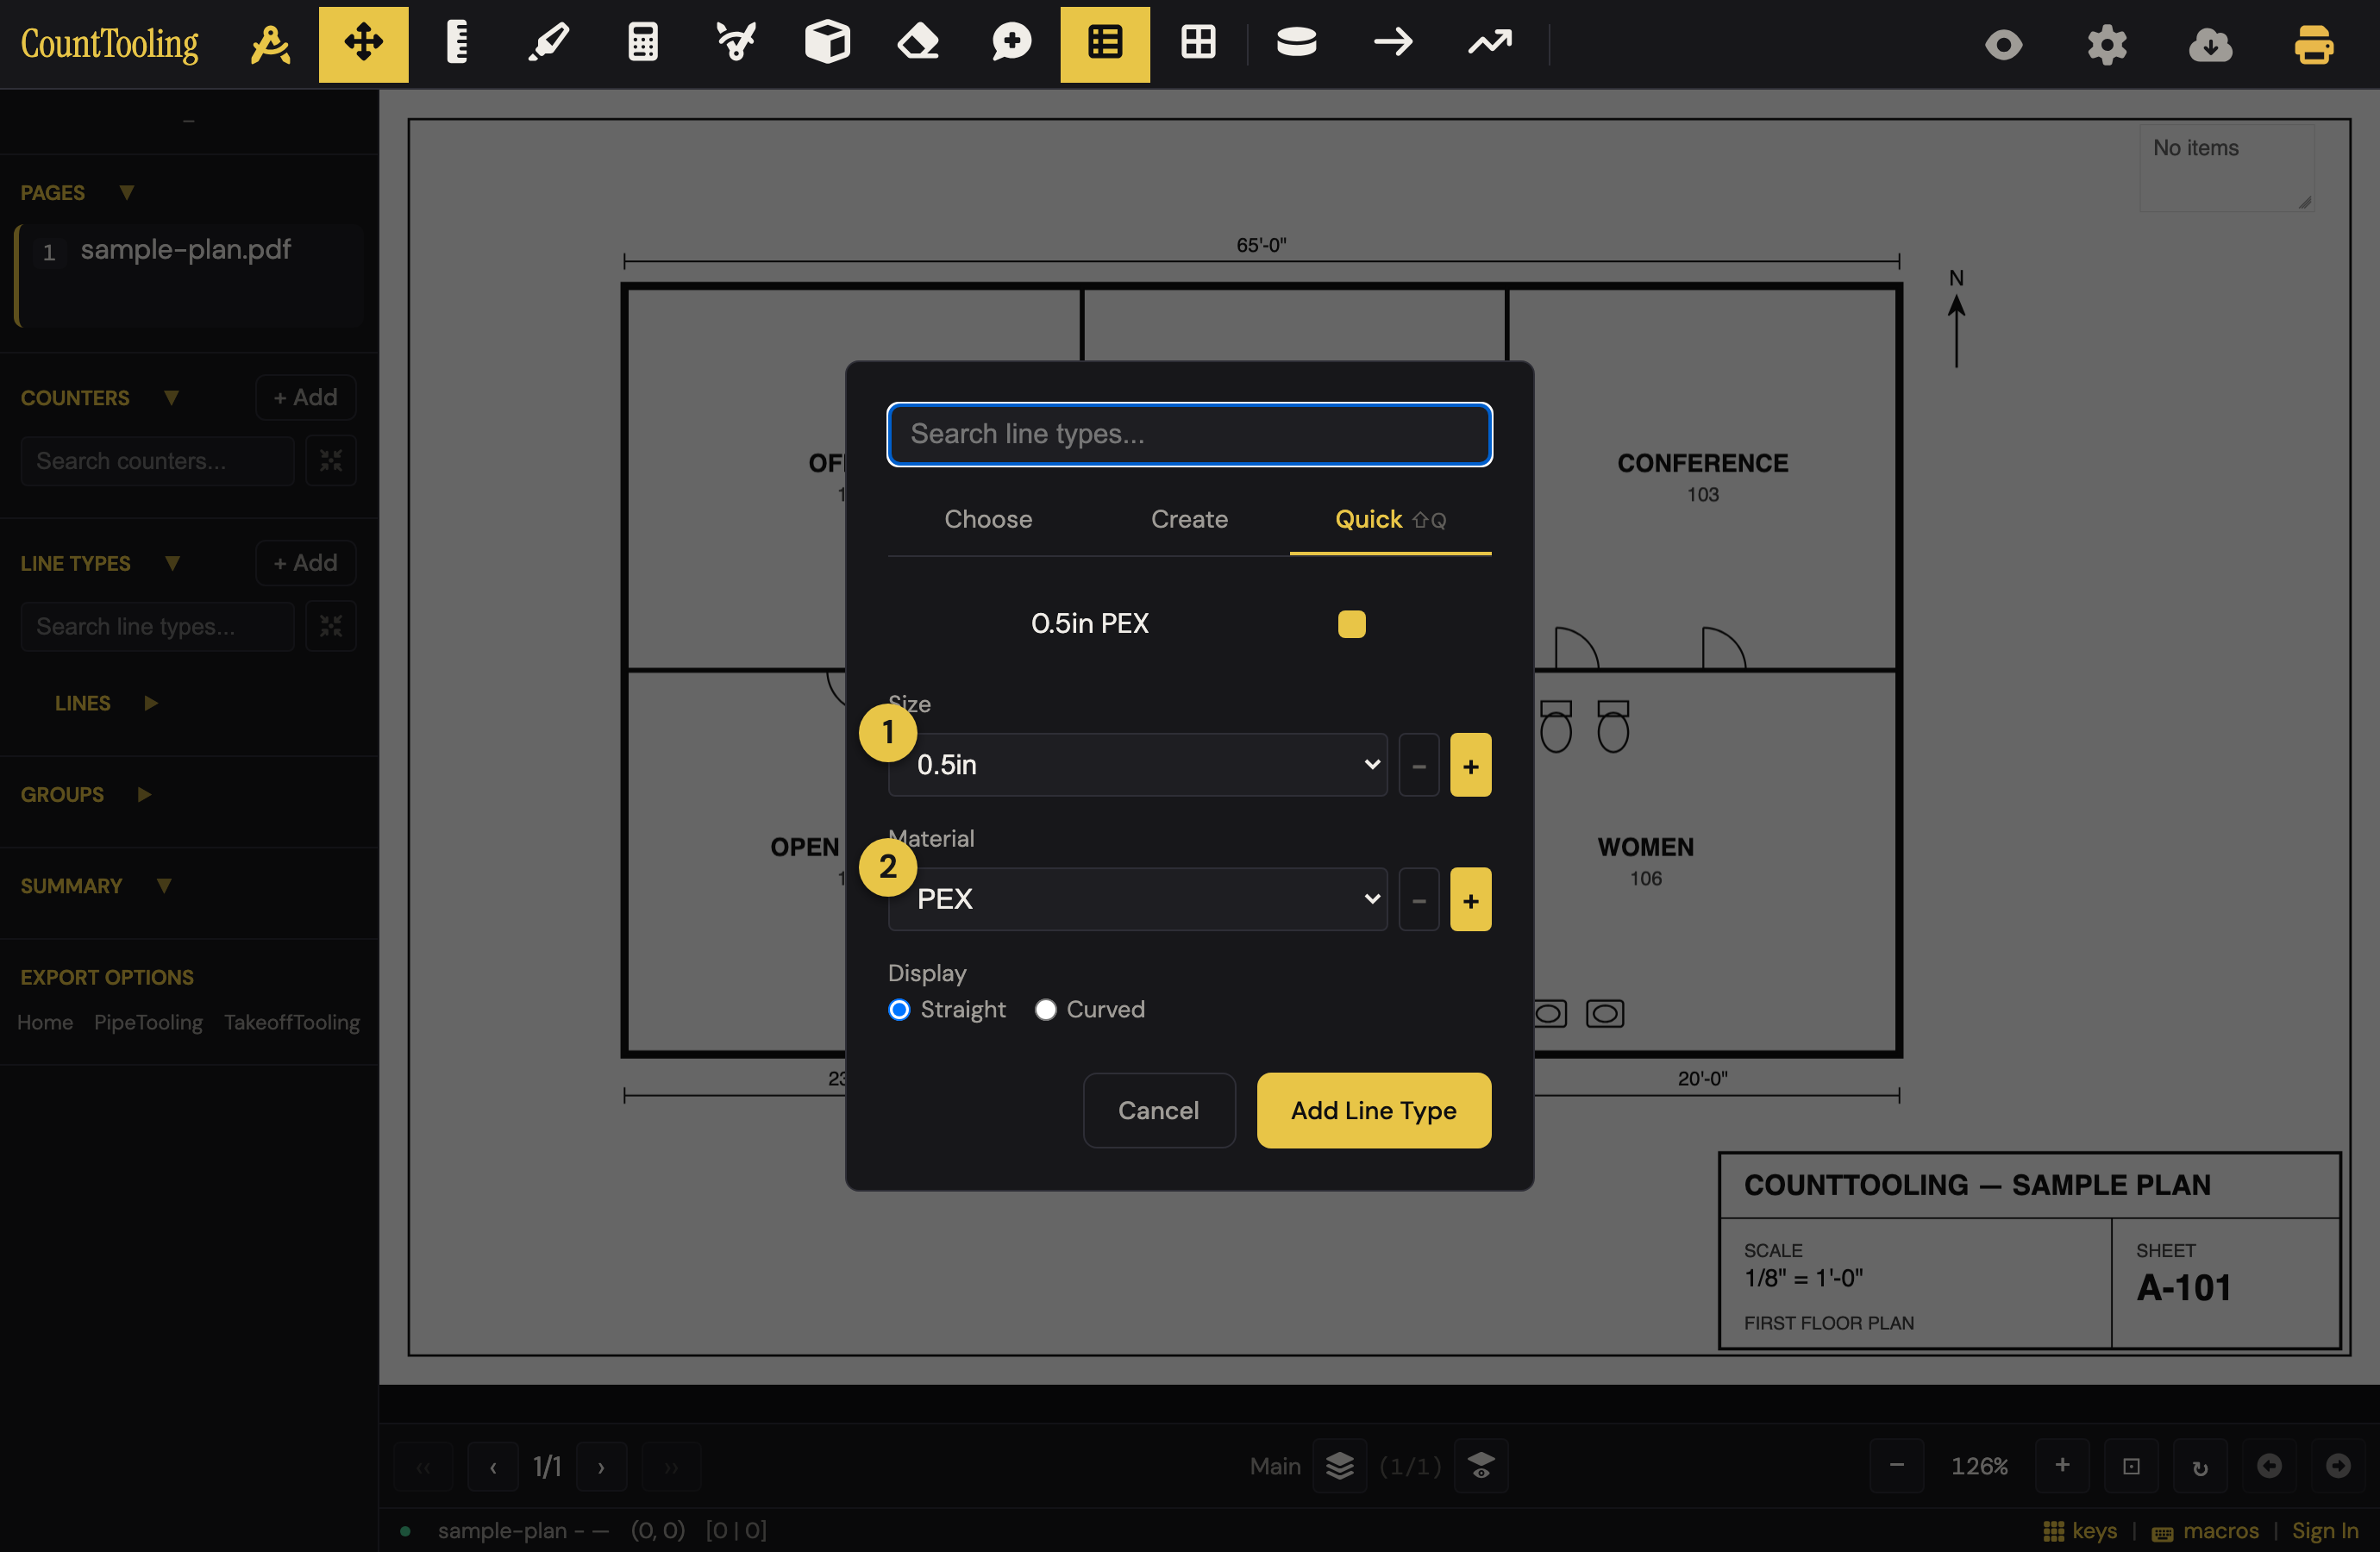
Task: Expand the GROUPS section
Action: coord(144,794)
